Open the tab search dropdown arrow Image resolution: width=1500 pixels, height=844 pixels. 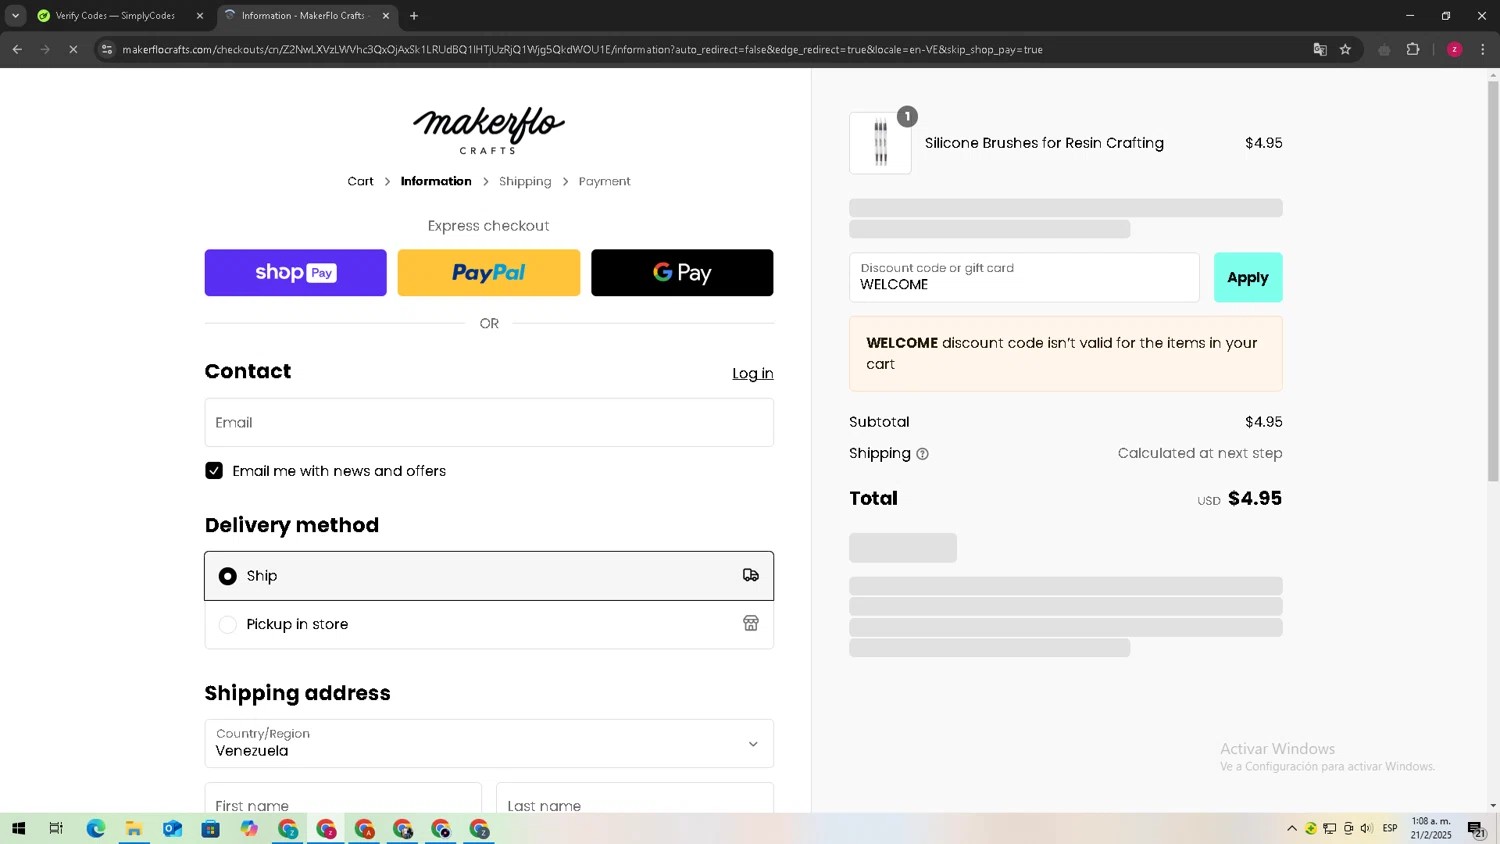point(15,16)
